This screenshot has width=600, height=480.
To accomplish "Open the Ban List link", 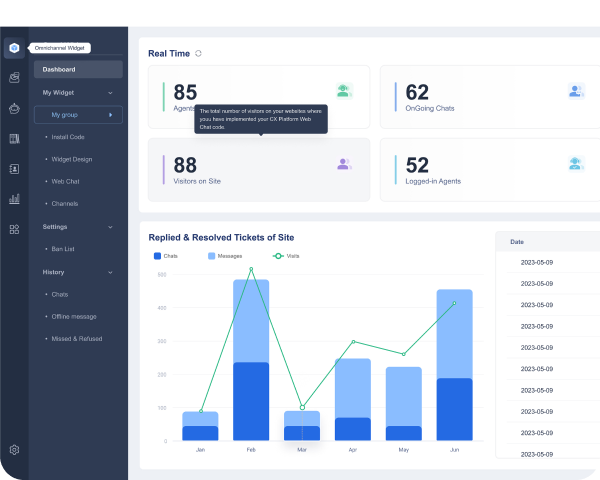I will 62,248.
